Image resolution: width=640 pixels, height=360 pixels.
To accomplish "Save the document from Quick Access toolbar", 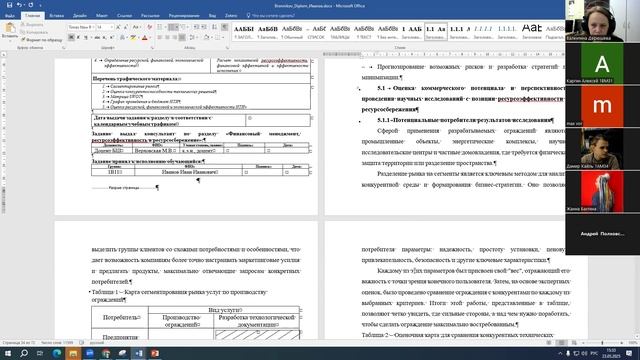I will (9, 5).
